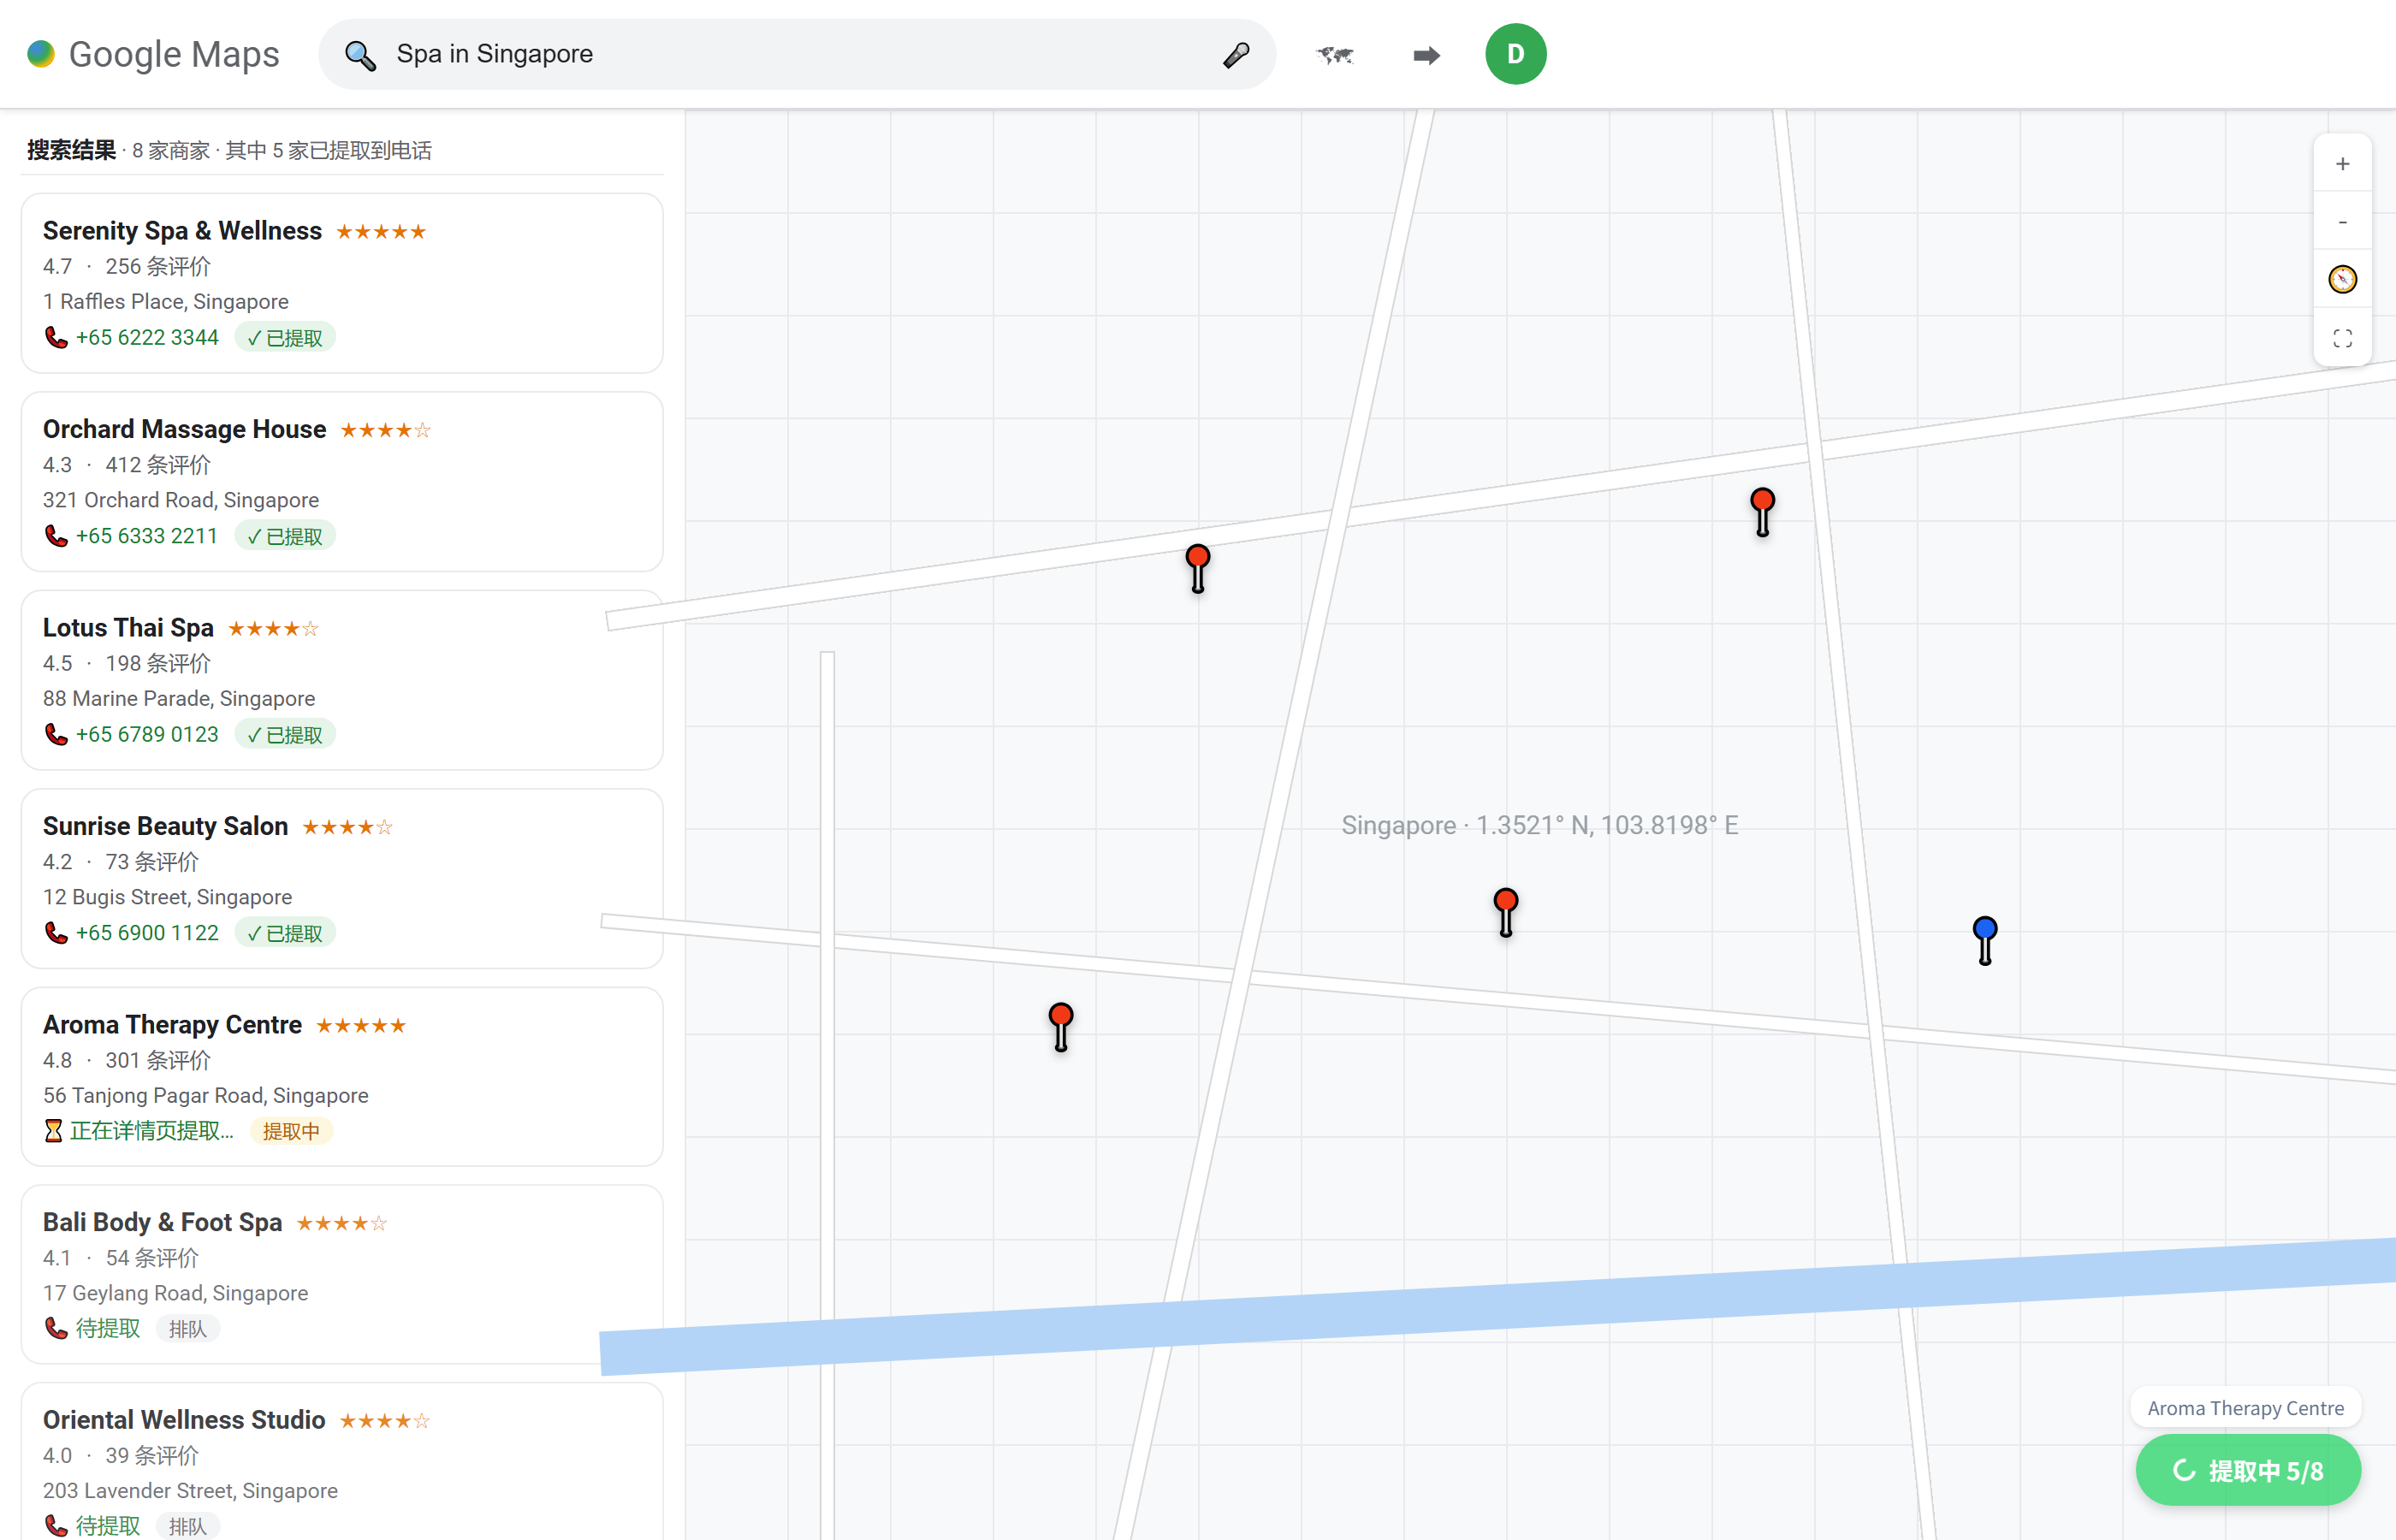The height and width of the screenshot is (1540, 2396).
Task: Zoom out with the minus button
Action: point(2342,221)
